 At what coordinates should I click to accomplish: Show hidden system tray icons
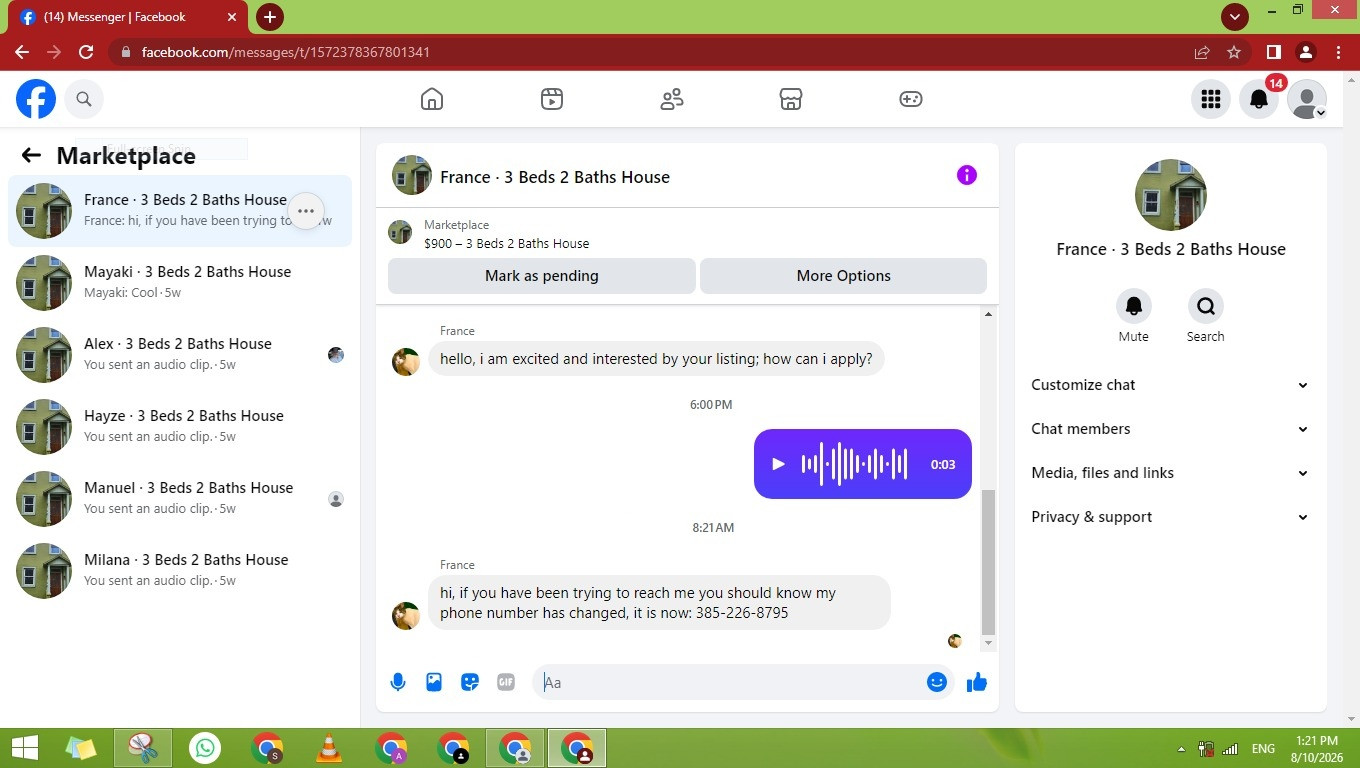1181,749
